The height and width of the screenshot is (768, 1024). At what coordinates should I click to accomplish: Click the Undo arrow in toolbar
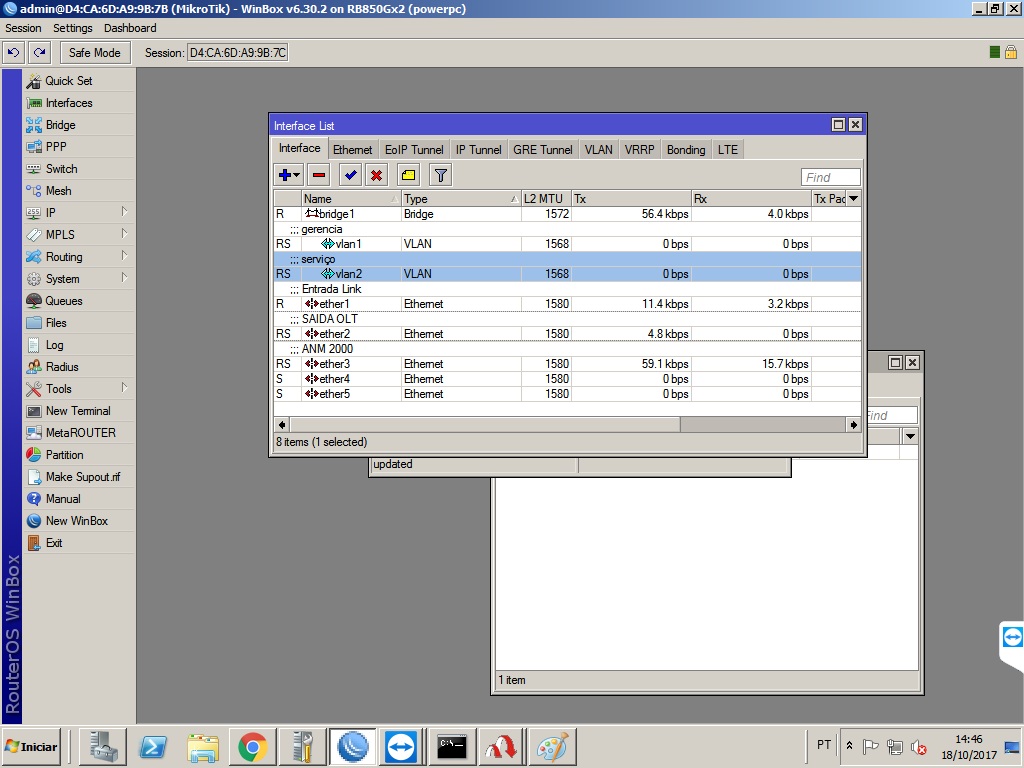(14, 53)
